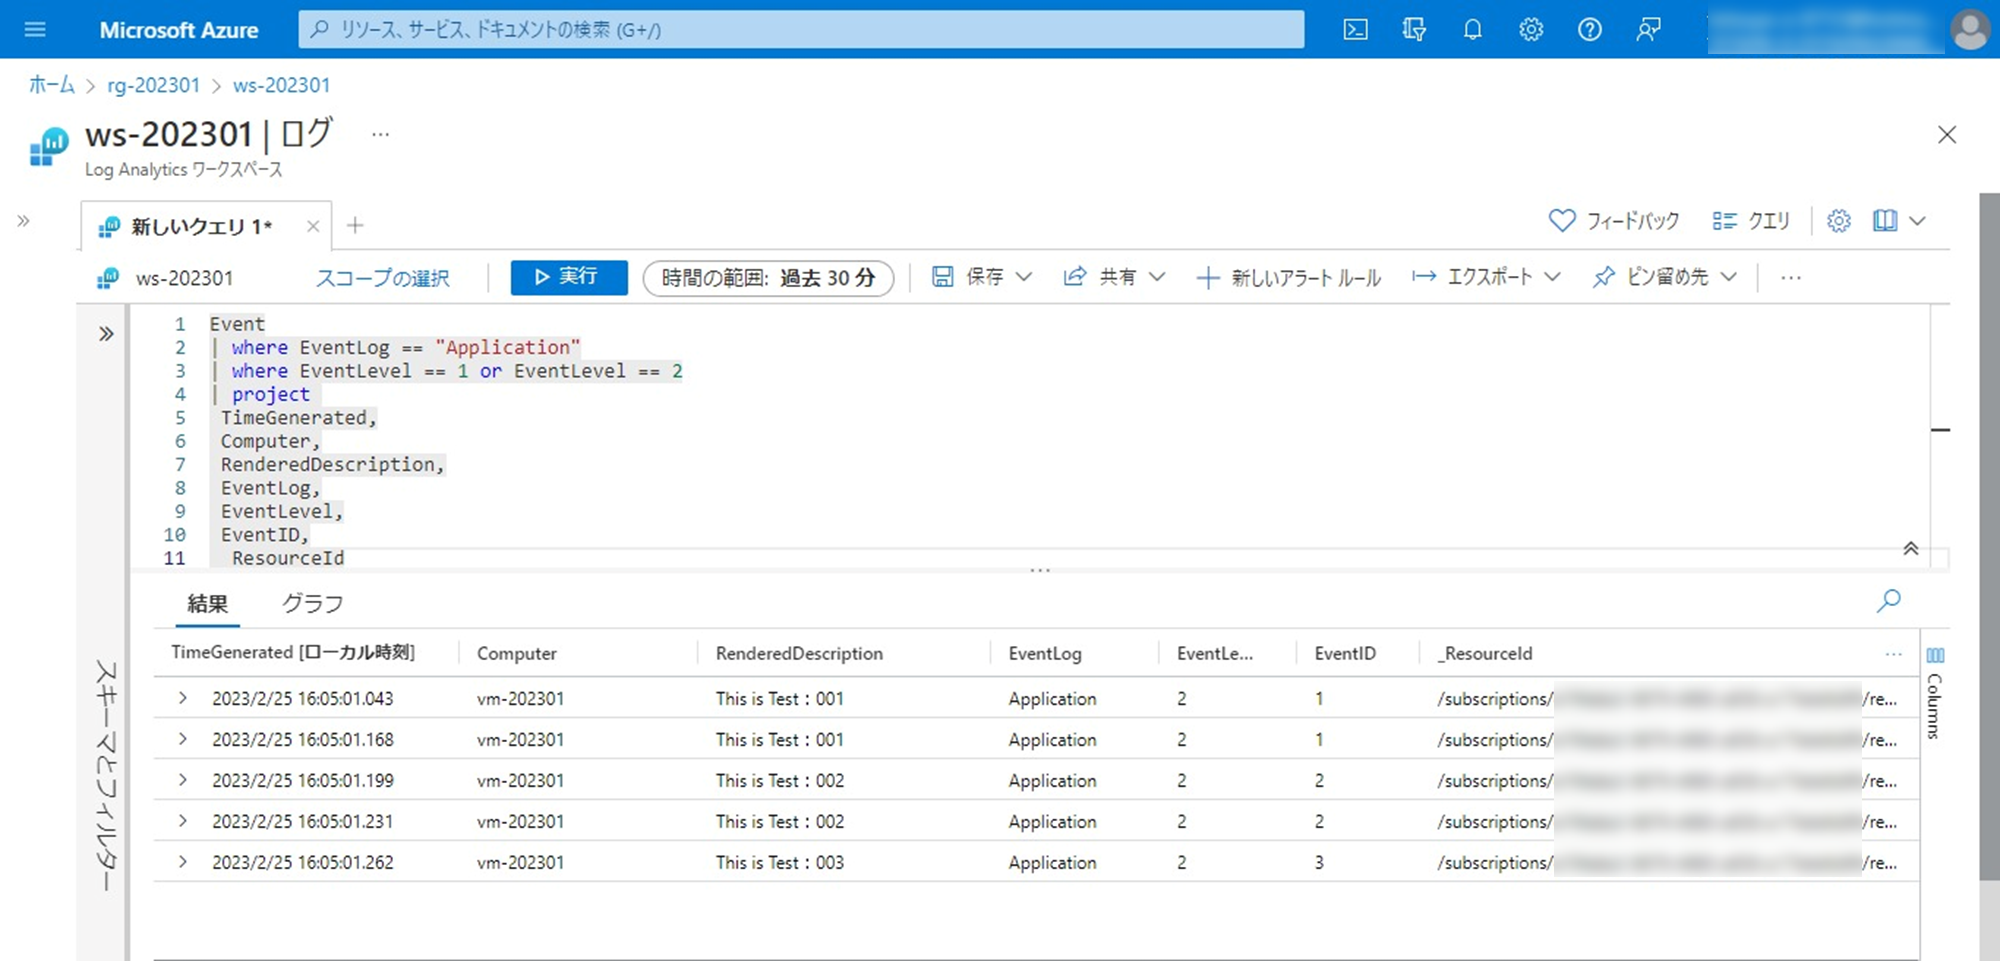Click スコープの選択 link
Image resolution: width=2000 pixels, height=961 pixels.
[x=383, y=278]
